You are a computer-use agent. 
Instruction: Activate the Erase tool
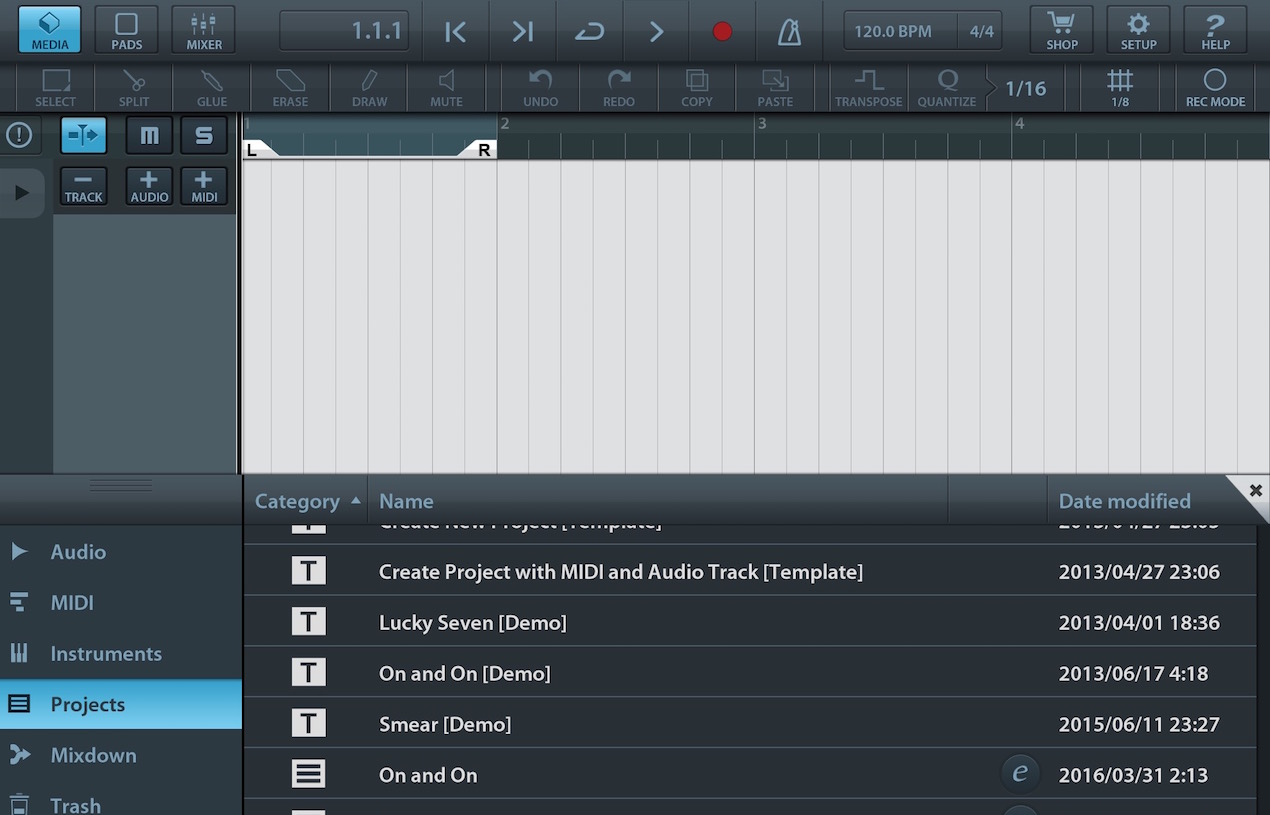pos(290,88)
